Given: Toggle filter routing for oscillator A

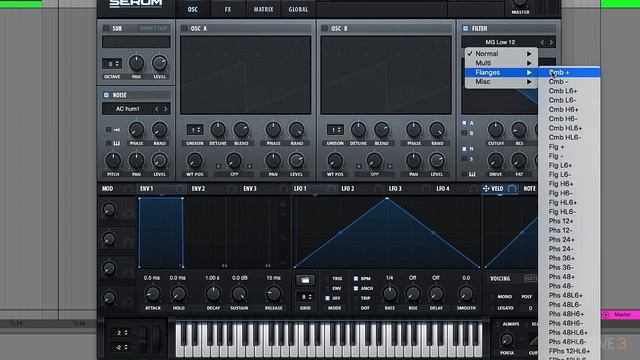Looking at the screenshot, I should [464, 122].
